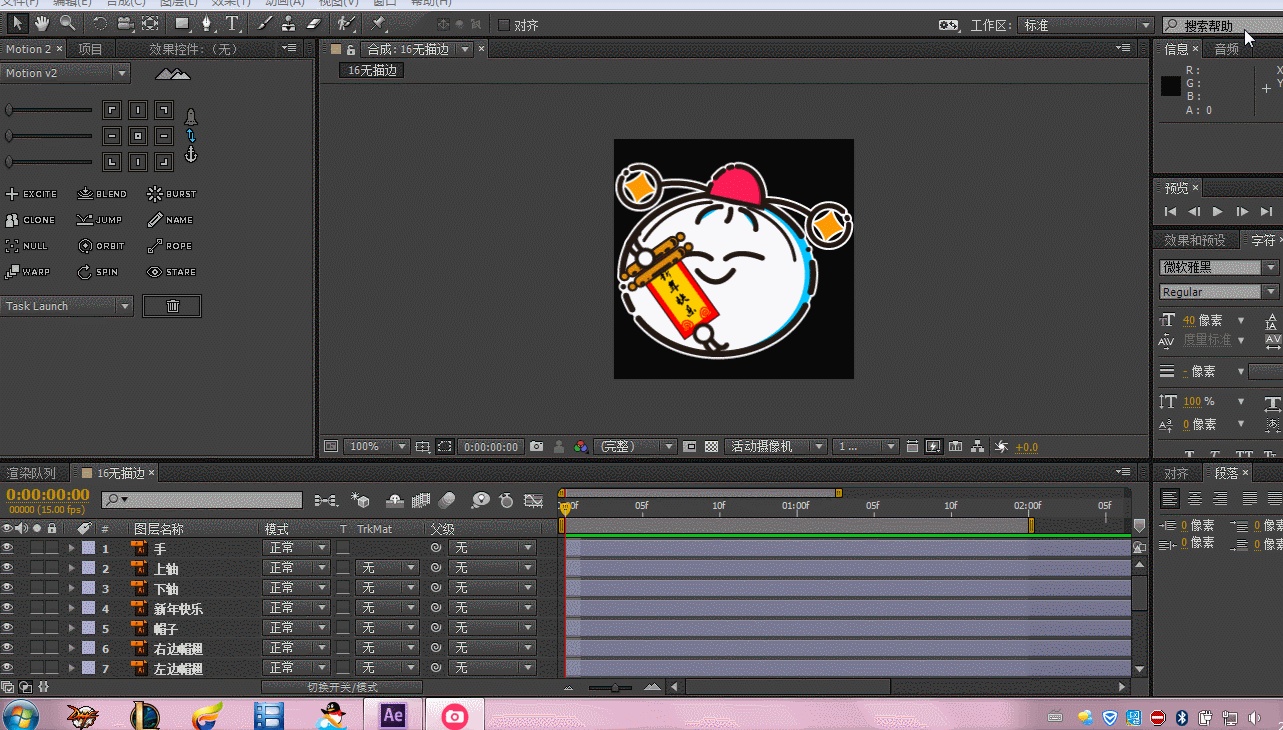This screenshot has width=1283, height=730.
Task: Click the EXCITE icon in Motion 2
Action: pyautogui.click(x=13, y=194)
